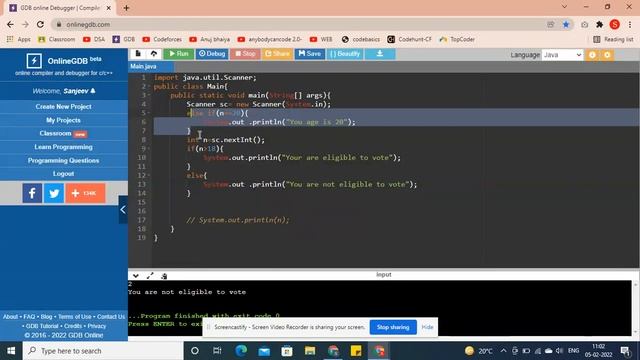
Task: Collapse the OnlineGDB sidebar with the arrow
Action: tap(123, 210)
